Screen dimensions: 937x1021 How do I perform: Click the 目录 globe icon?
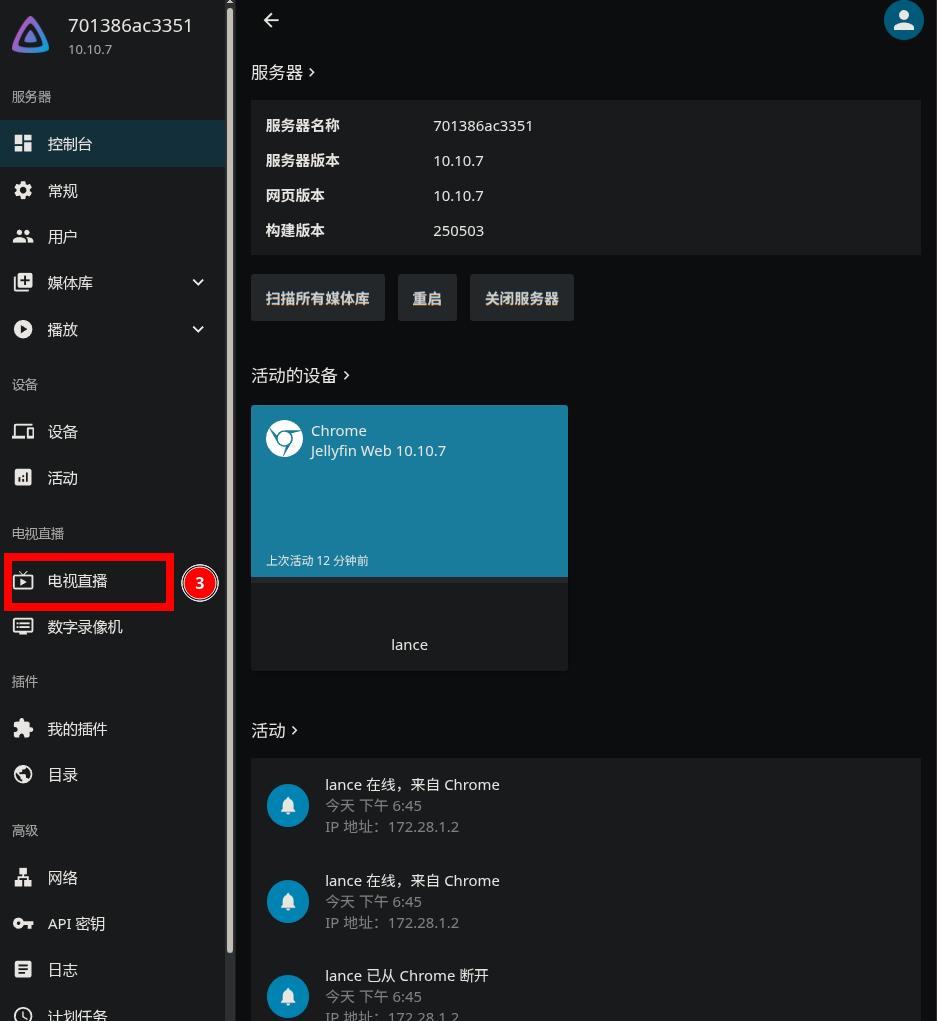pyautogui.click(x=23, y=774)
